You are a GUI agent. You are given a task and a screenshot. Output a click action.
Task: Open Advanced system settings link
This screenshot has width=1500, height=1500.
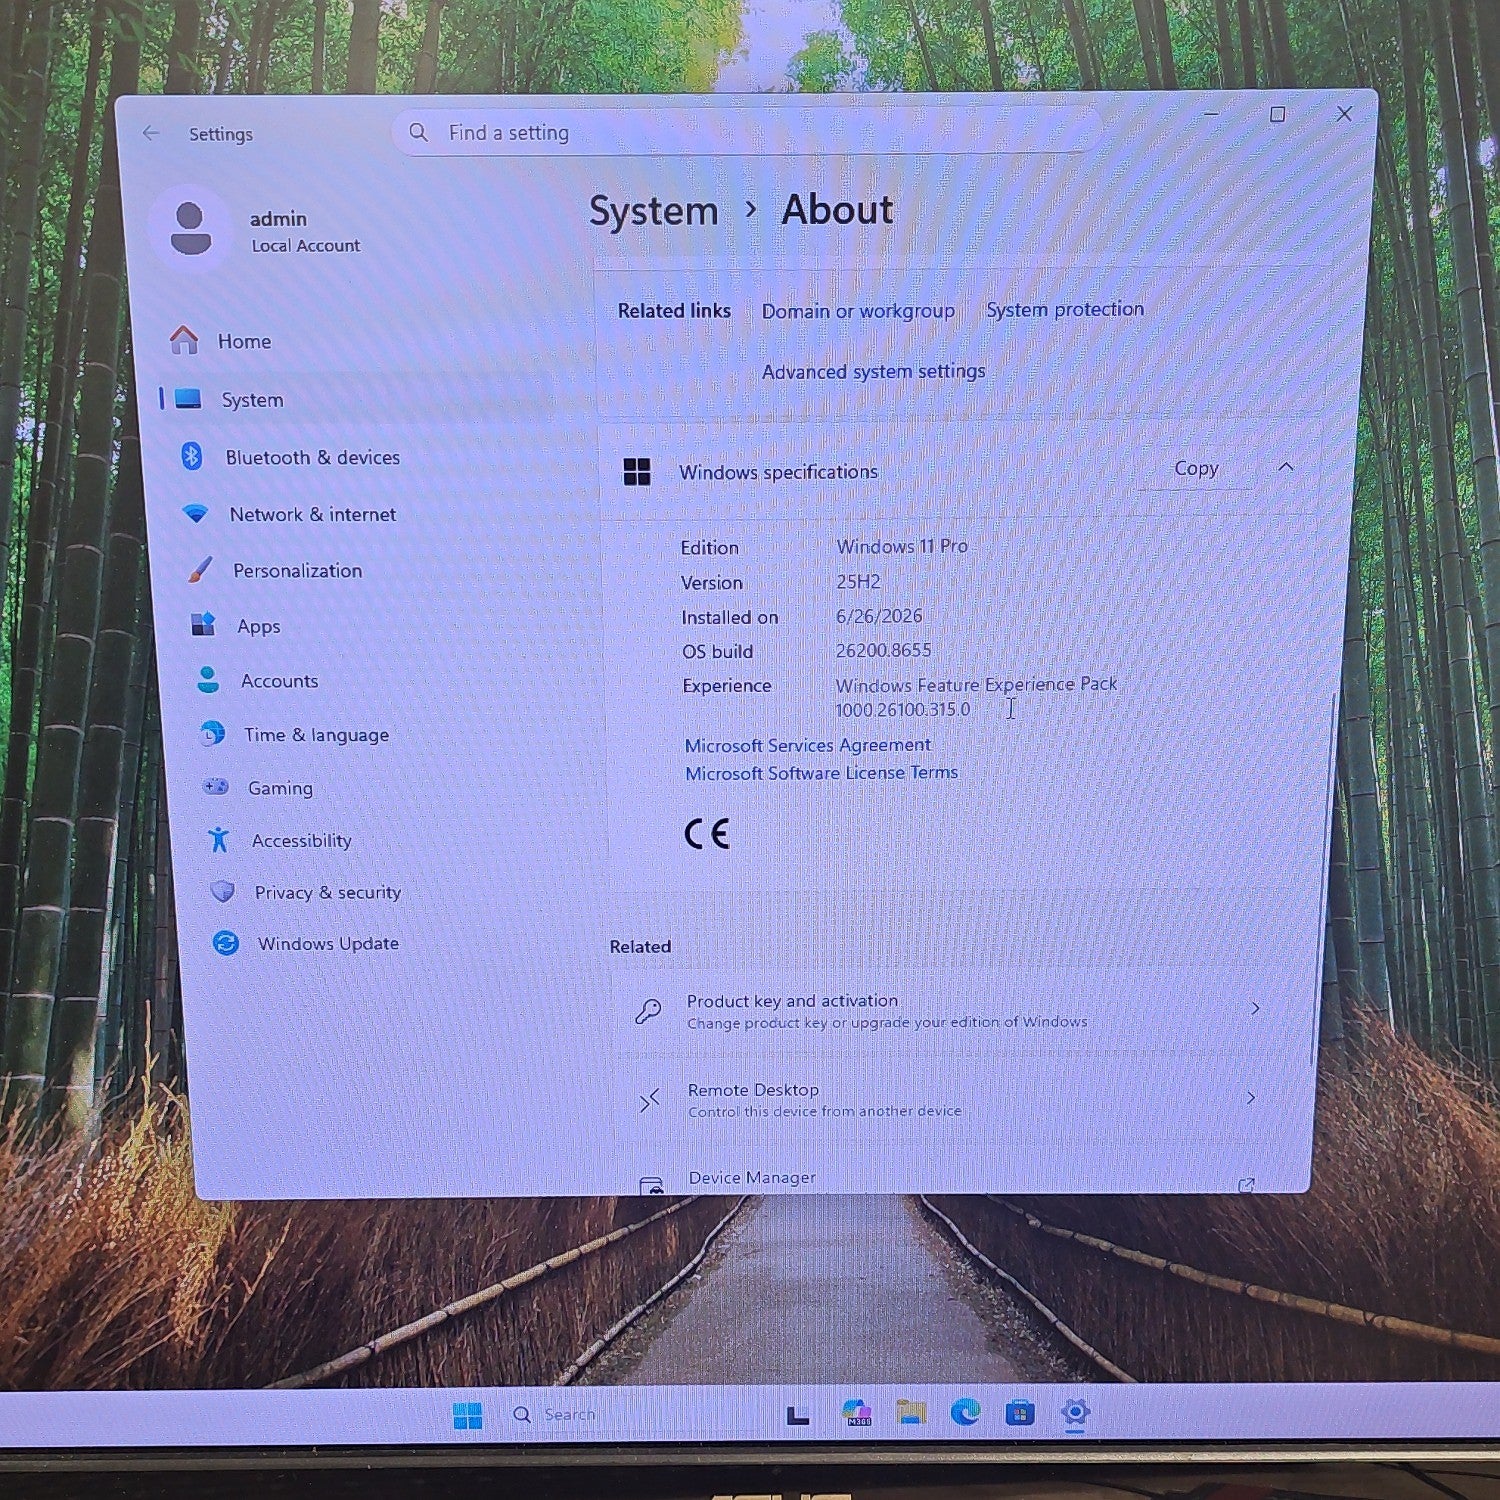click(x=873, y=371)
